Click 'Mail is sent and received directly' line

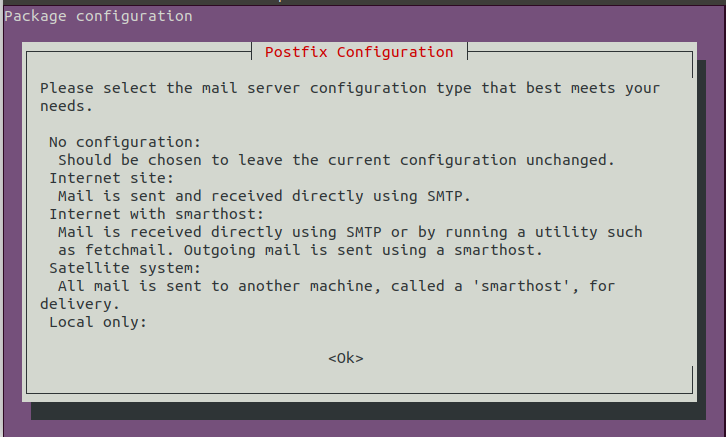click(x=264, y=196)
